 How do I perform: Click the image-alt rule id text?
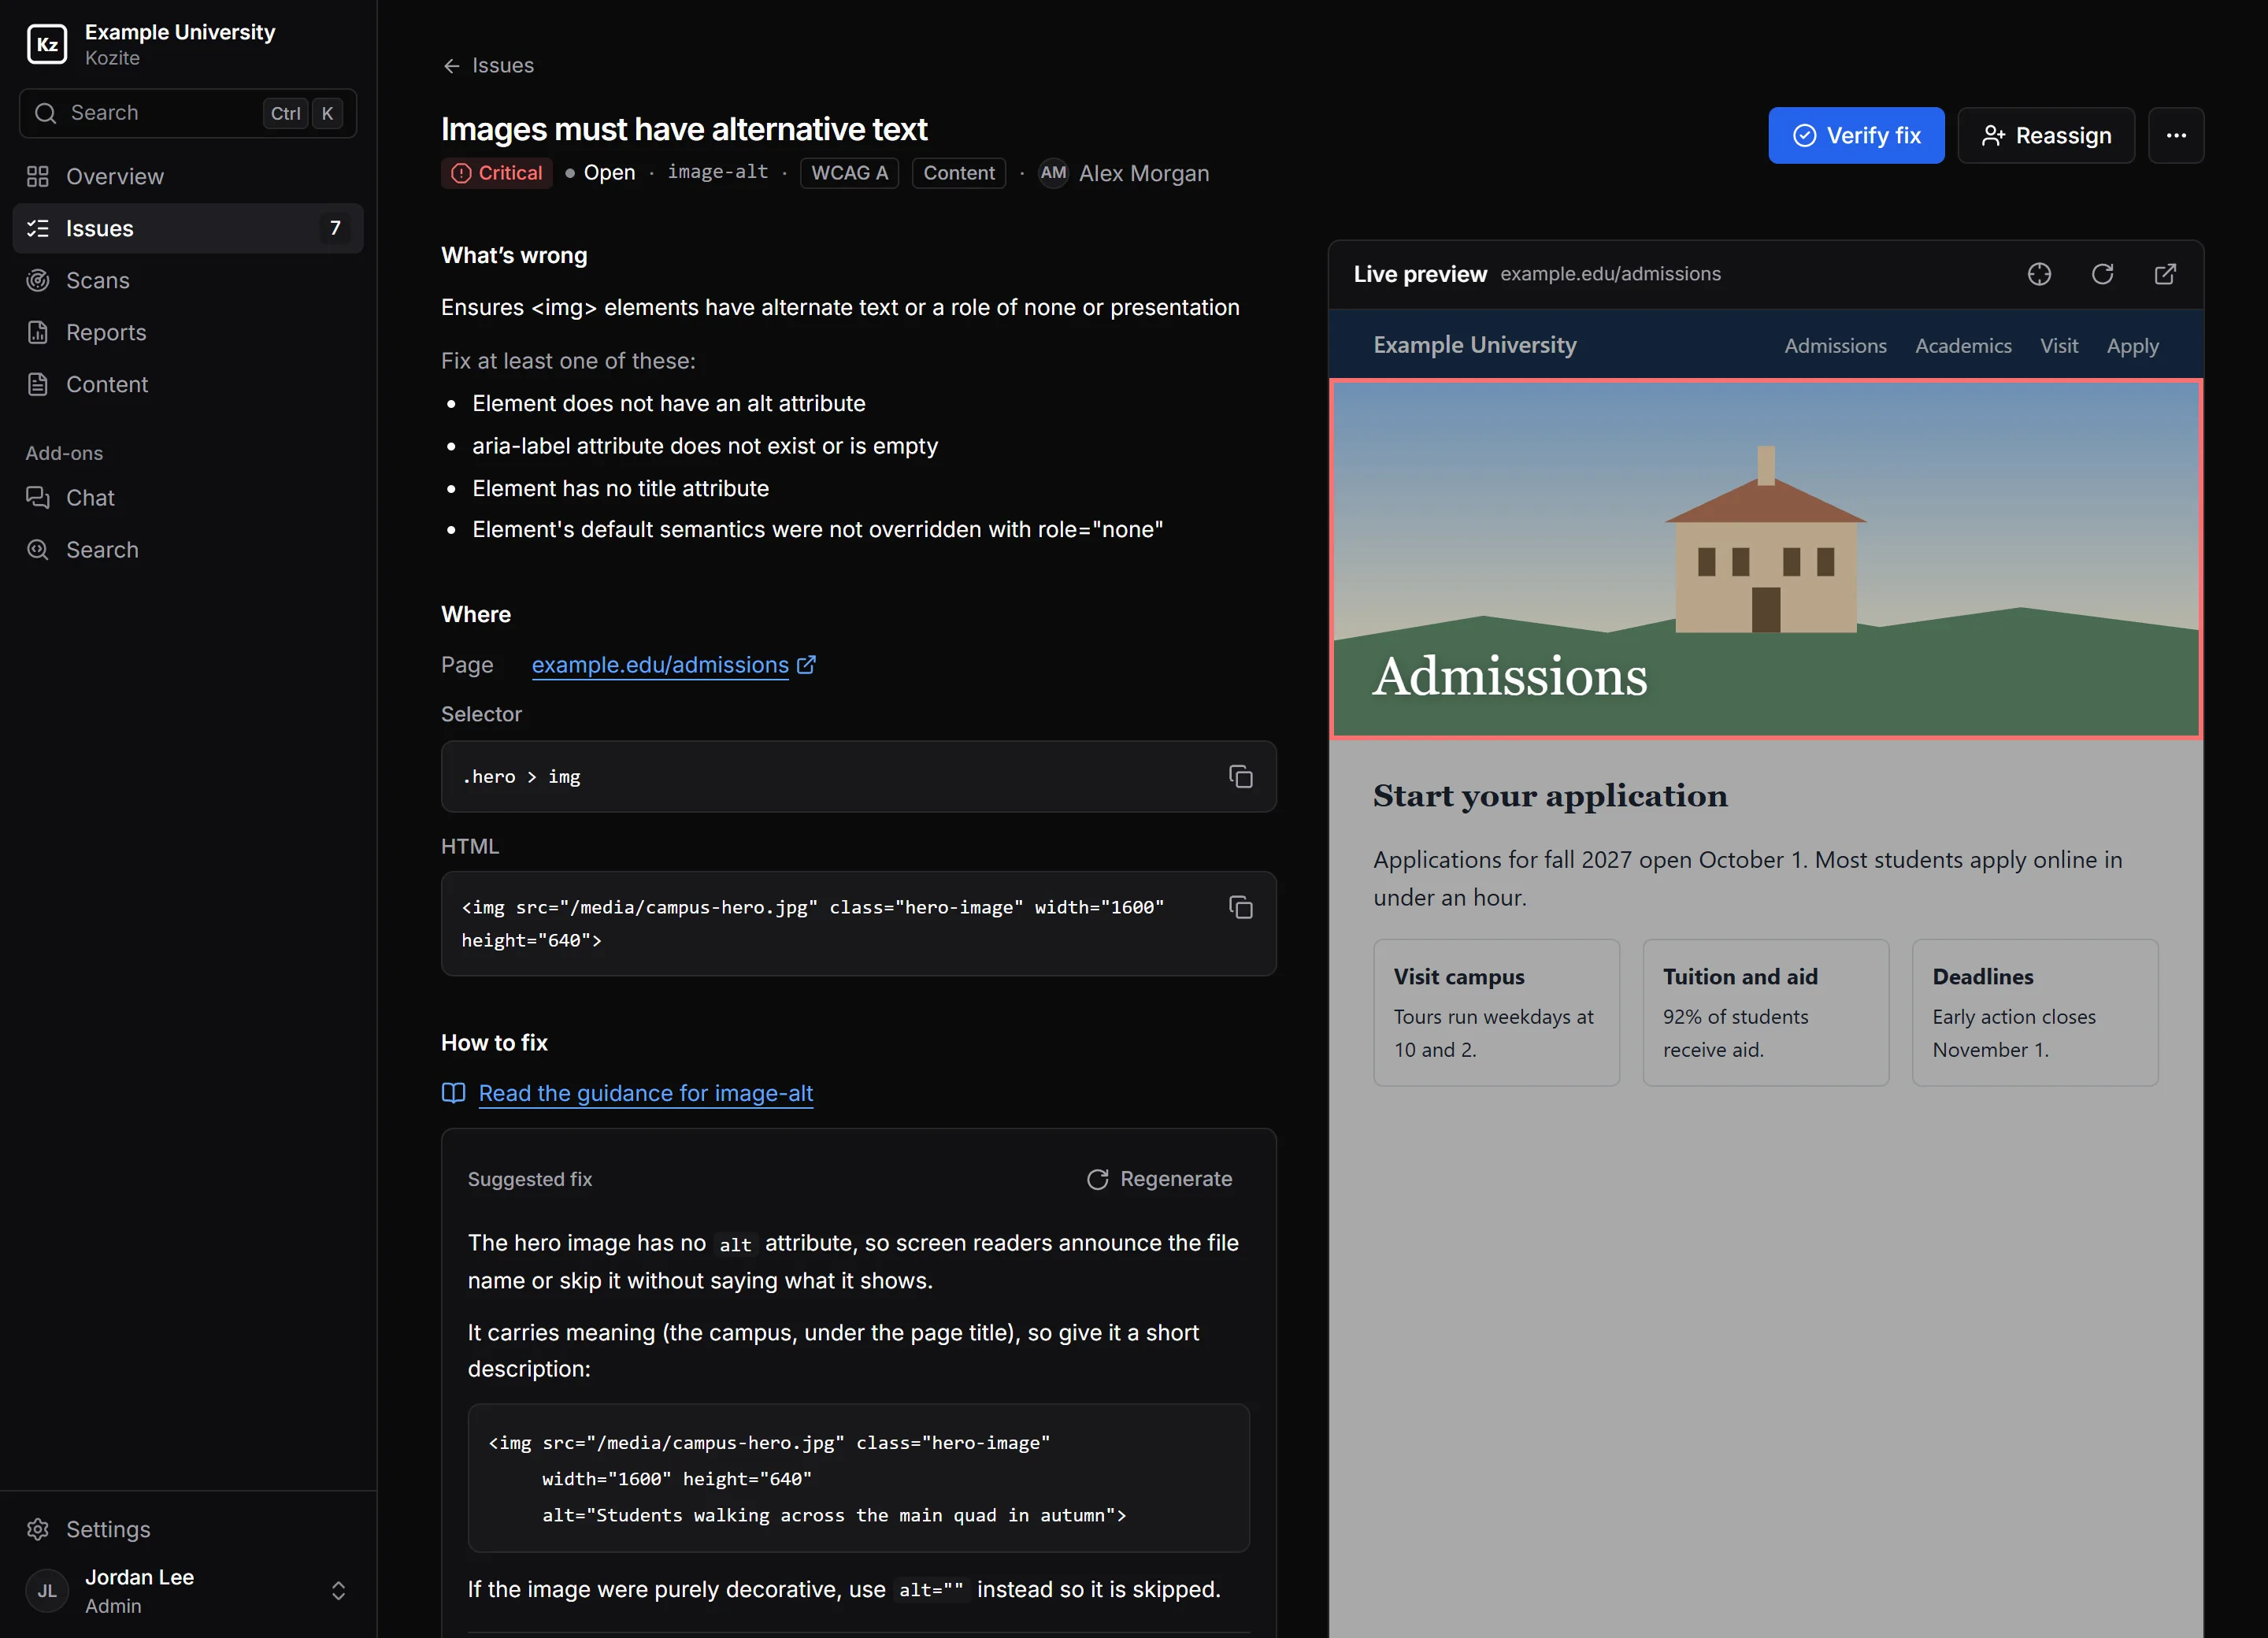tap(718, 172)
